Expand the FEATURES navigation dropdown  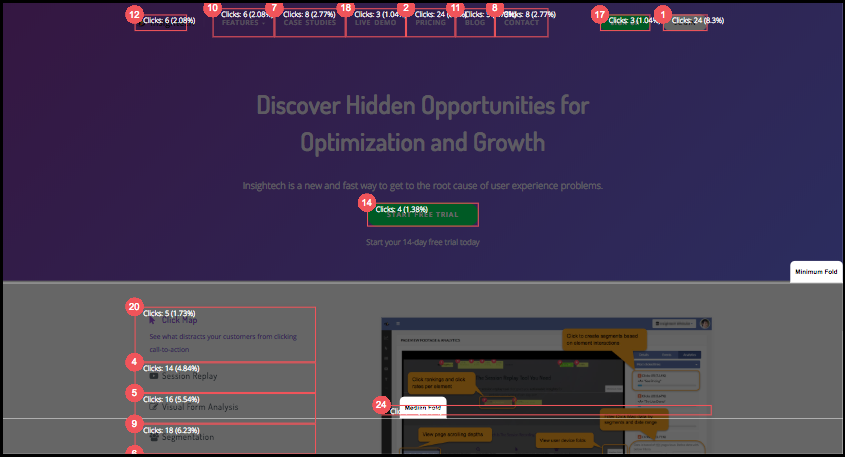click(x=243, y=23)
